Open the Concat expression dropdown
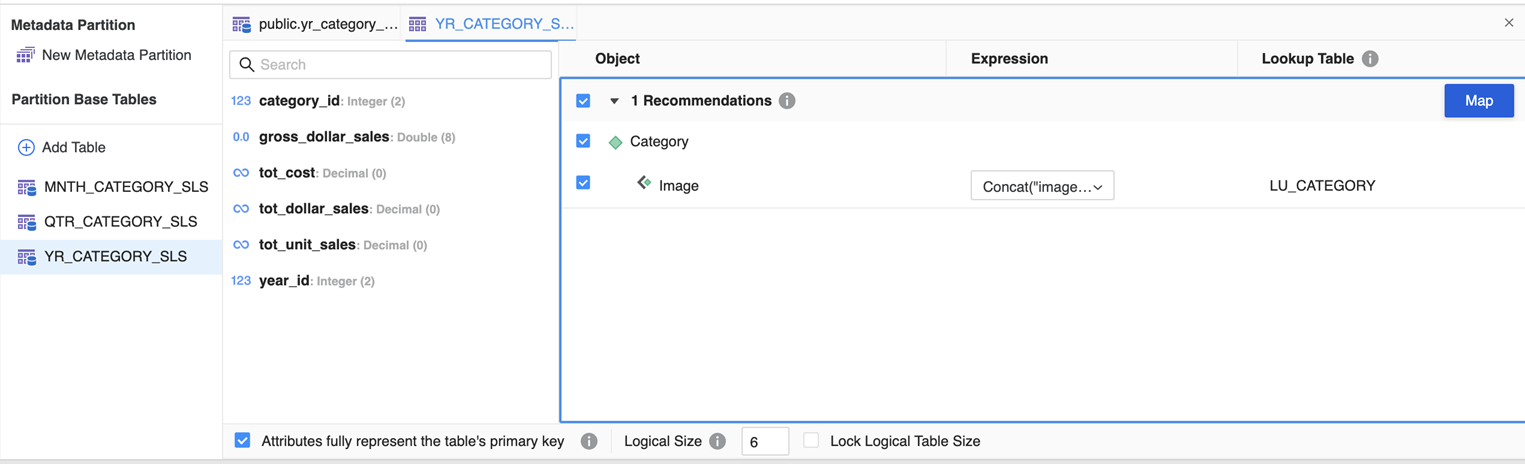 (1042, 186)
